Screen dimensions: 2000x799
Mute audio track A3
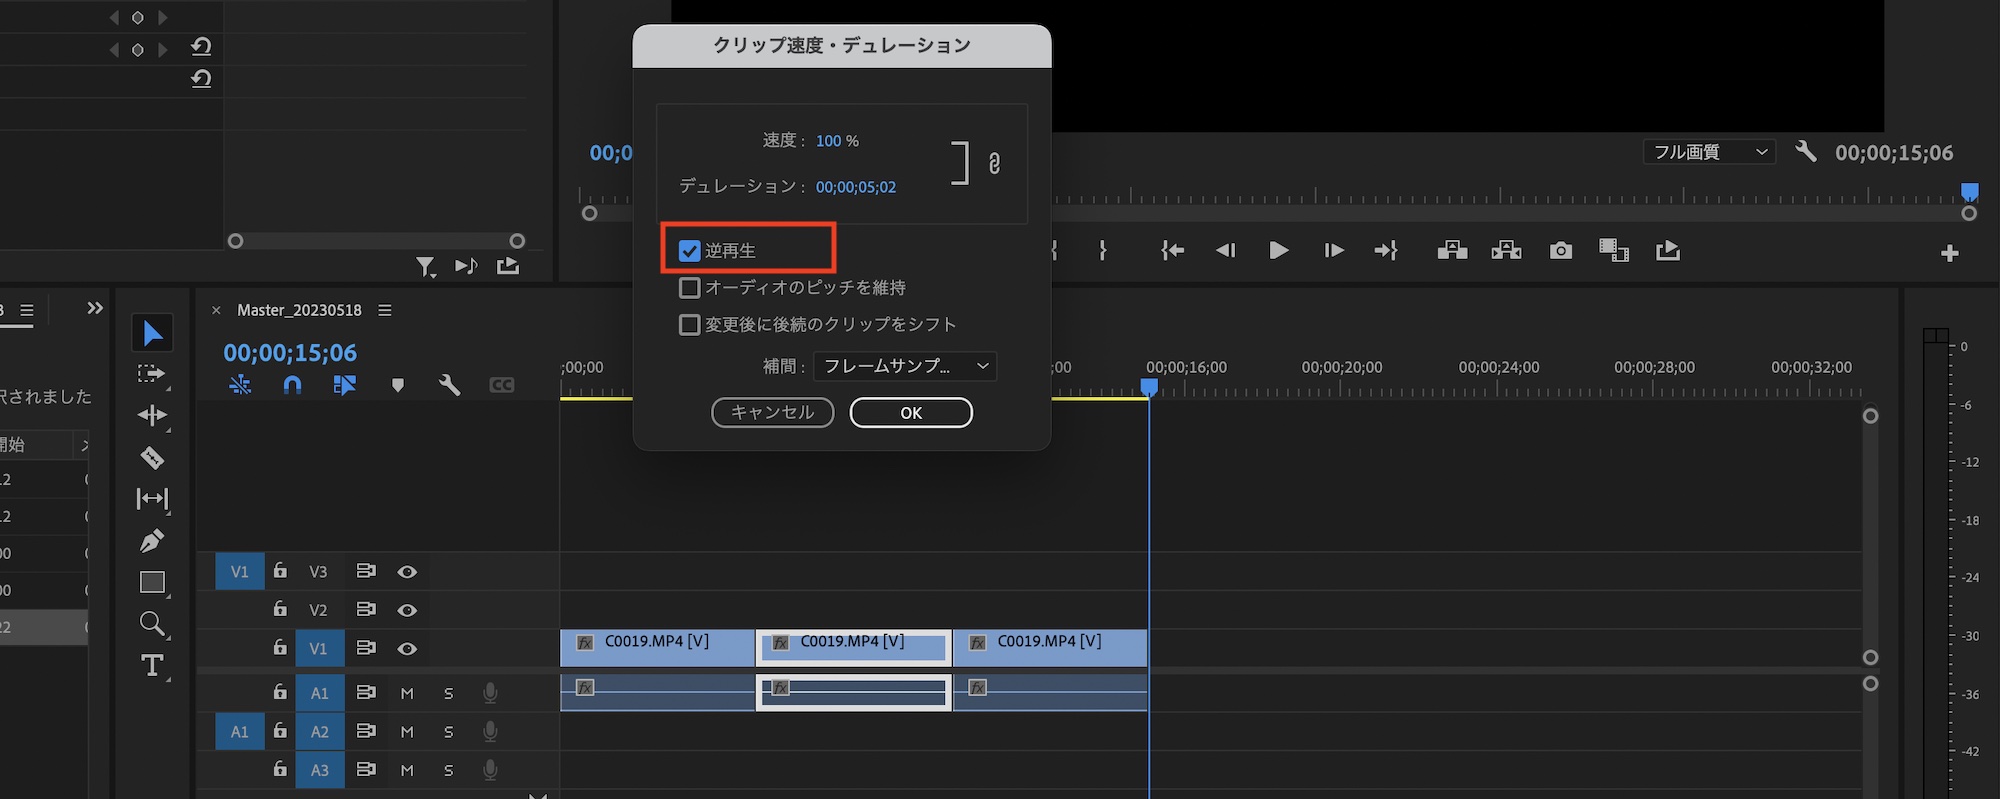[x=407, y=770]
